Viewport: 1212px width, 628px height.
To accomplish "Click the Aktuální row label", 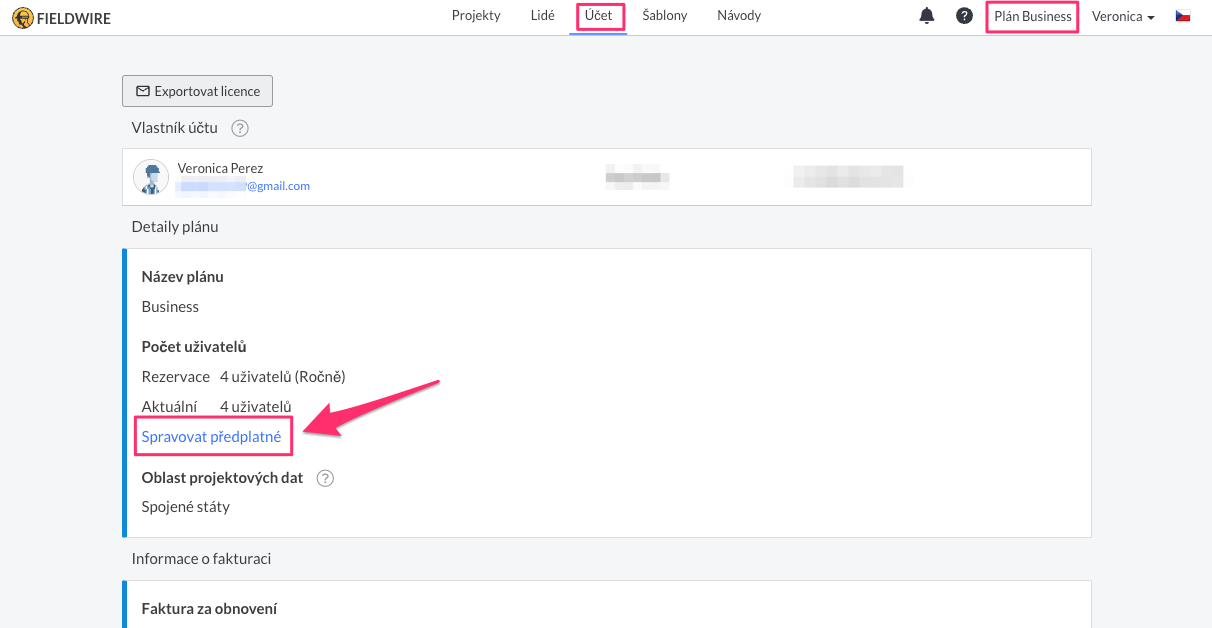I will click(170, 407).
